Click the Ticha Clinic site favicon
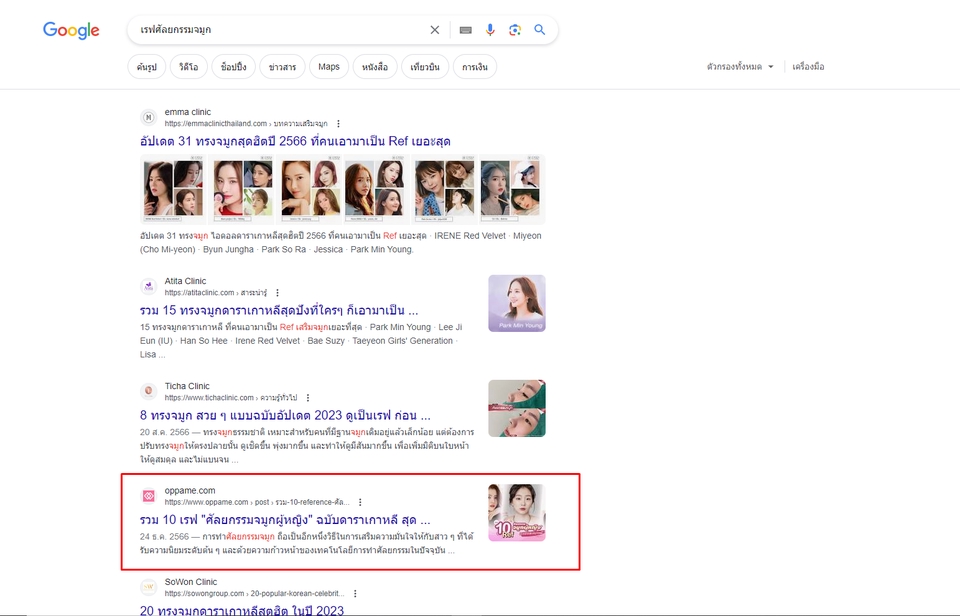The width and height of the screenshot is (960, 616). pyautogui.click(x=148, y=391)
